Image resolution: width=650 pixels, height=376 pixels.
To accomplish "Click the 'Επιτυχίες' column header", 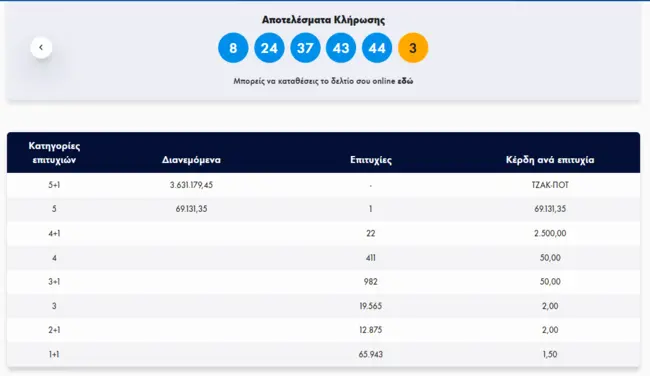I will coord(371,160).
